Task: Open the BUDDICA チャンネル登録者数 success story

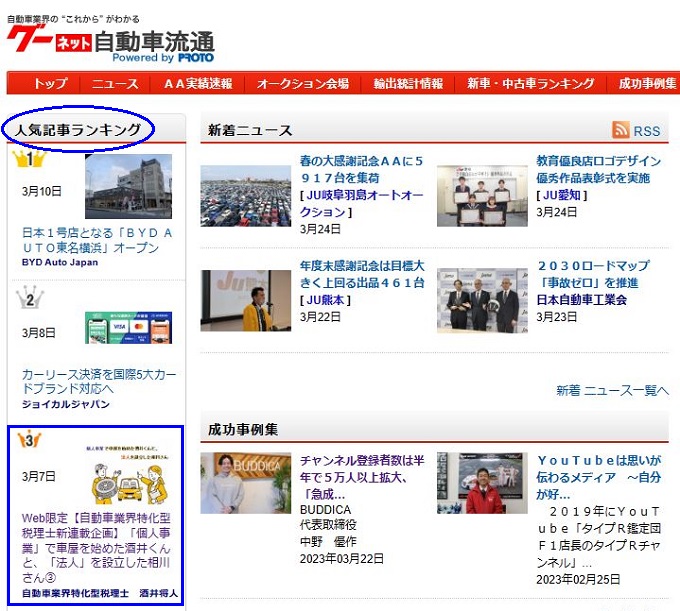Action: tap(361, 477)
